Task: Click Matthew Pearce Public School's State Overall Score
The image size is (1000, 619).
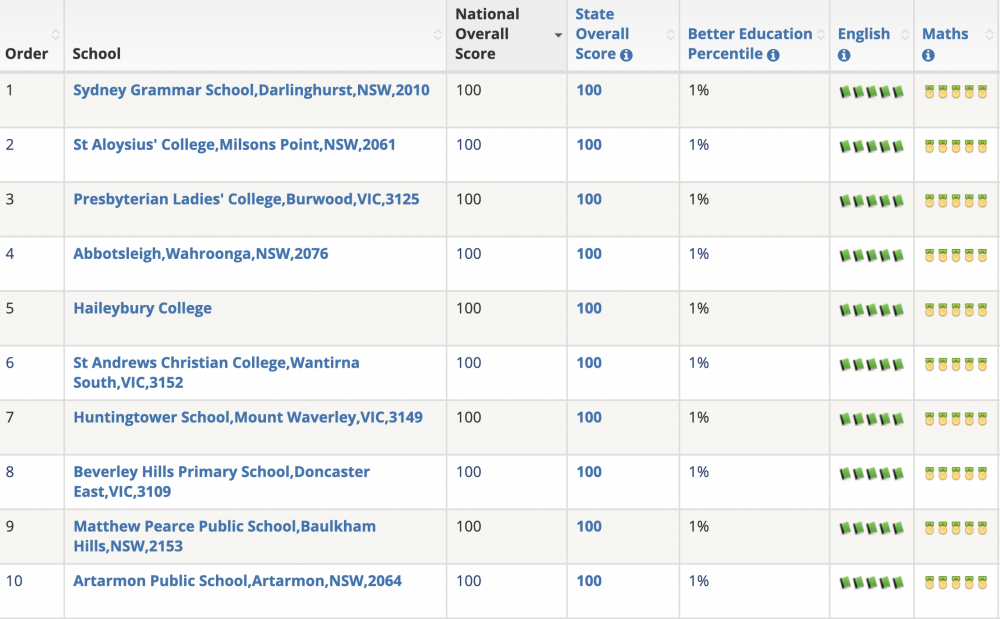Action: [x=589, y=526]
